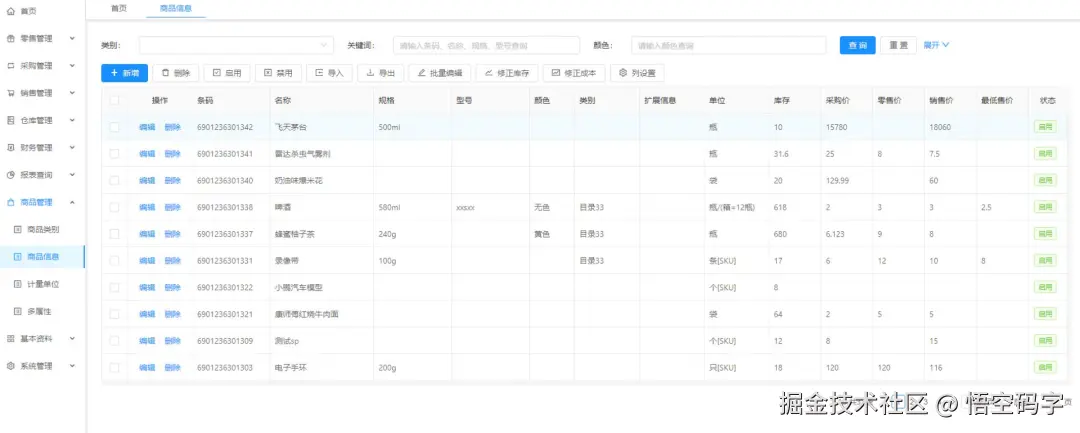Click the 导出 download toolbar button
This screenshot has height=433, width=1080.
(380, 73)
